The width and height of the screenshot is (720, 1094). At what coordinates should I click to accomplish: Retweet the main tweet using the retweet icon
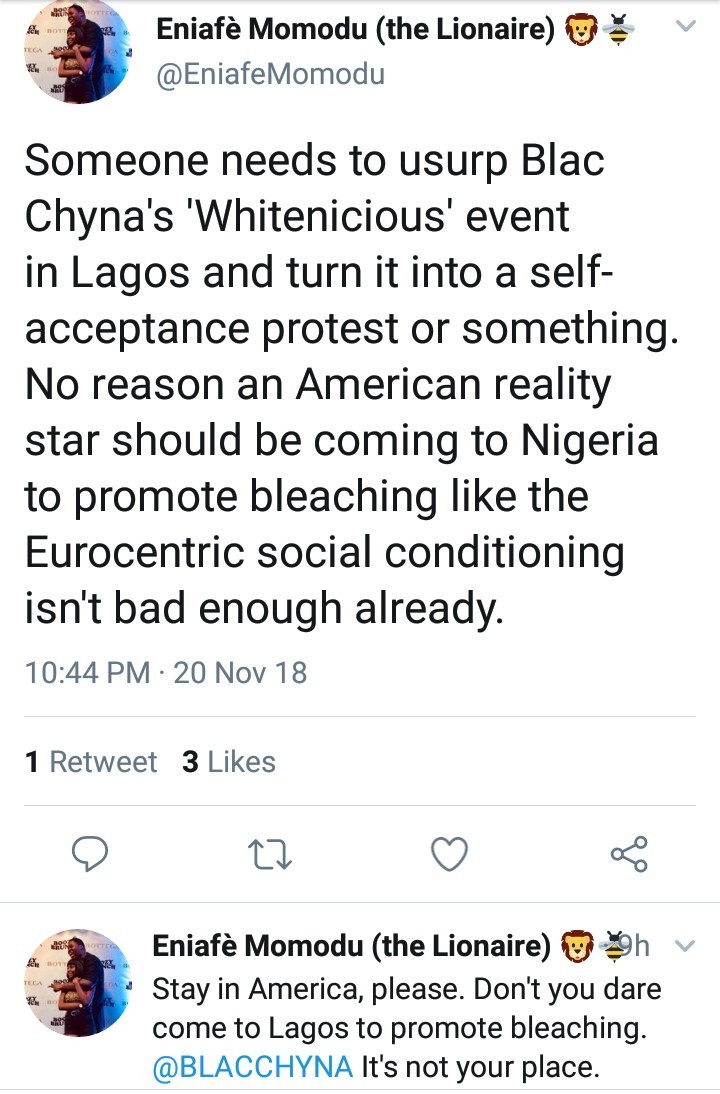tap(268, 854)
